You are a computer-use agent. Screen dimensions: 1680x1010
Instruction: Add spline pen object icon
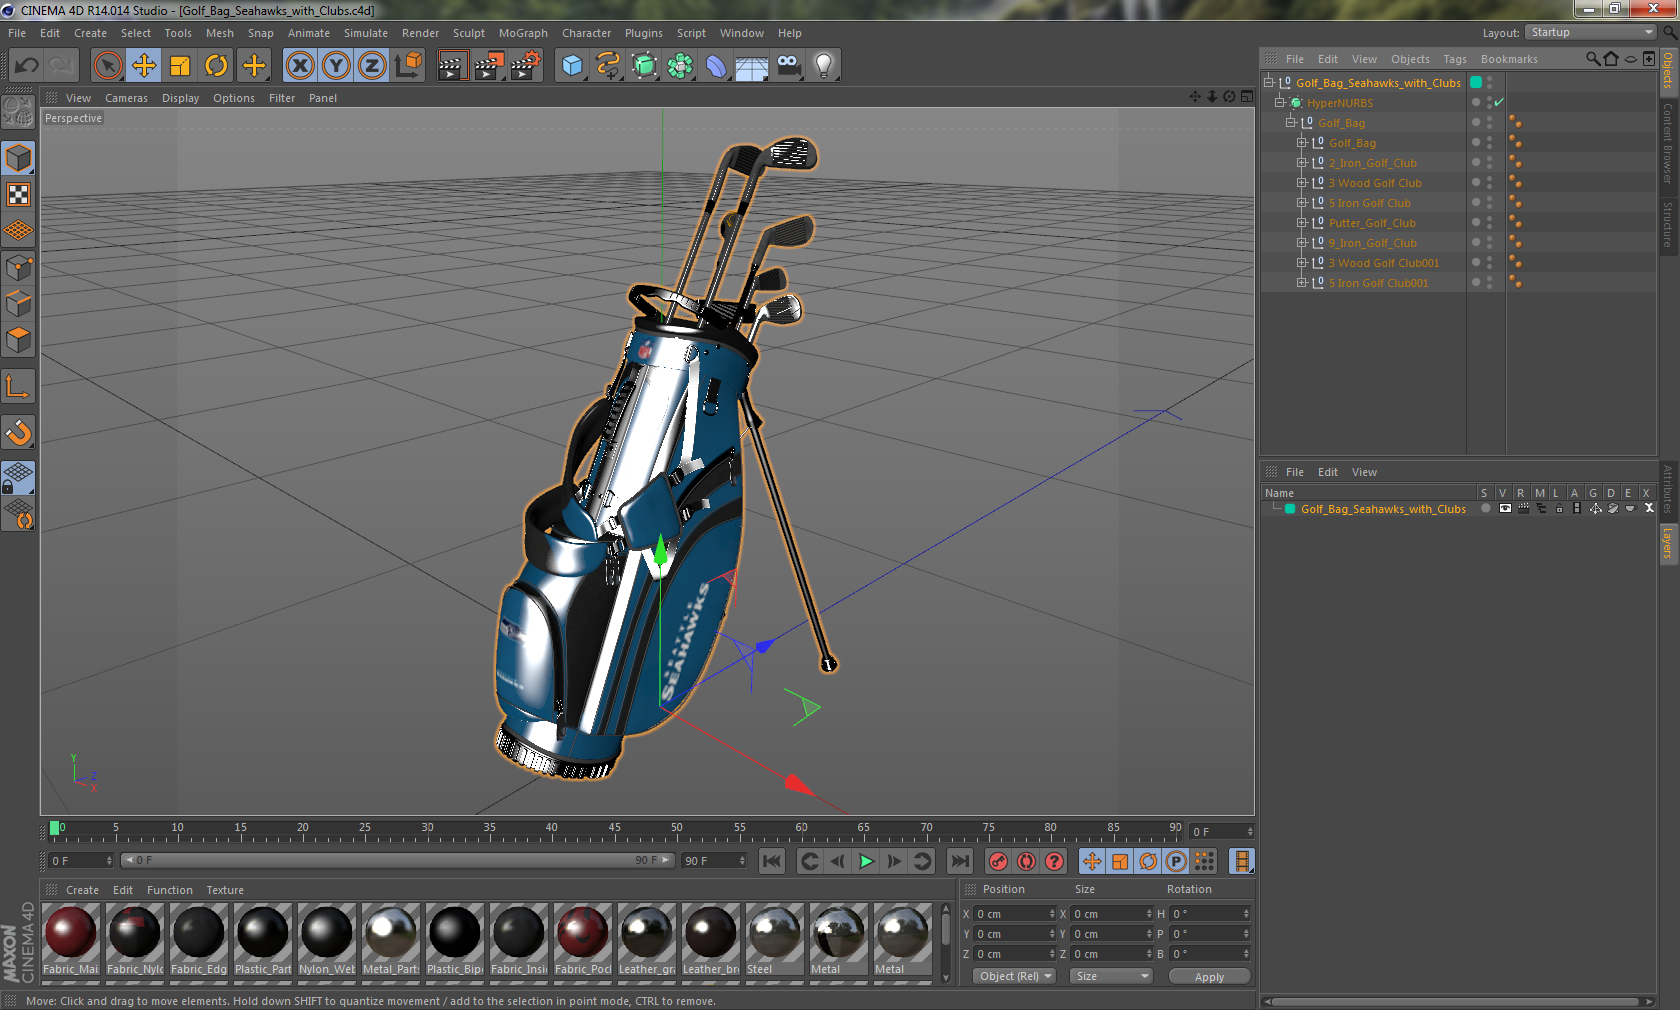coord(608,66)
